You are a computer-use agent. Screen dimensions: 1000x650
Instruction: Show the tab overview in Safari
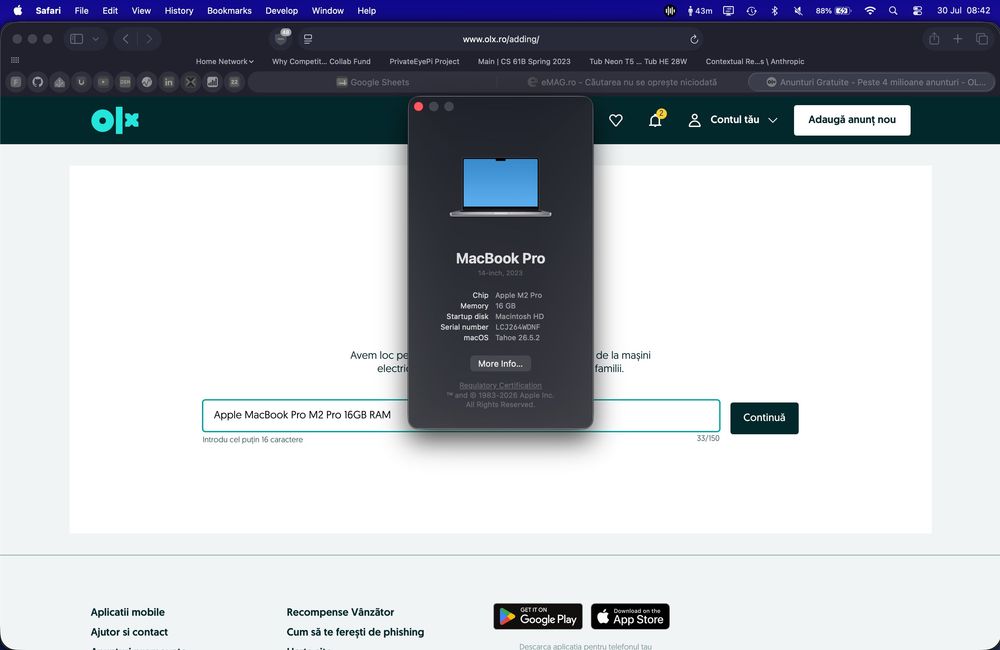click(x=982, y=39)
